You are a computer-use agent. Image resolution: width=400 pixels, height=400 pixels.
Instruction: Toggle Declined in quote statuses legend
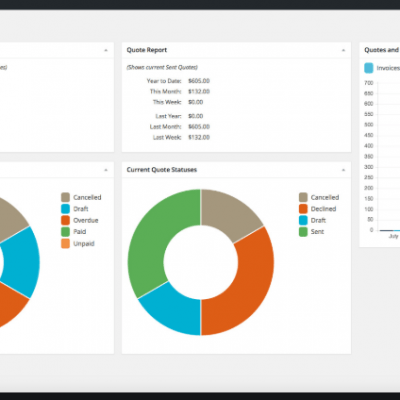pos(318,209)
